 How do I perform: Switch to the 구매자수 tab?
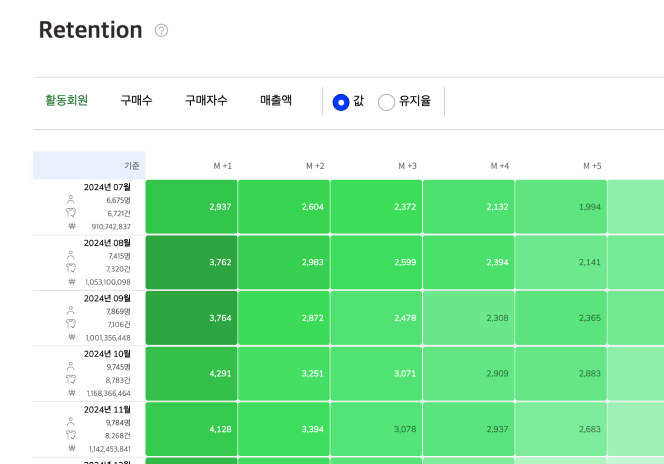click(x=206, y=101)
